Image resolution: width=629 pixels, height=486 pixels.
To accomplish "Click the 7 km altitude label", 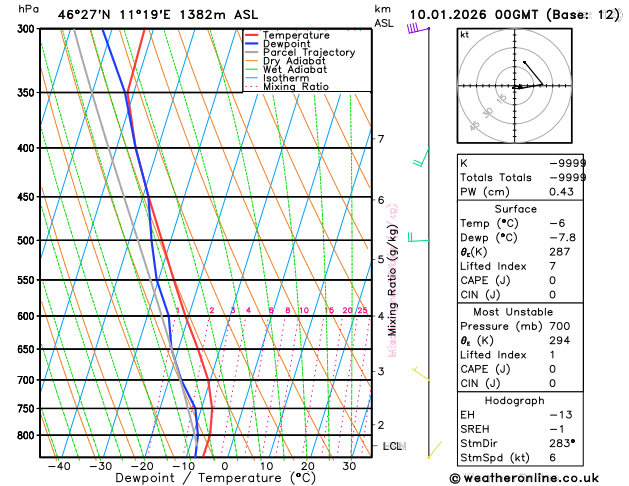I will click(381, 139).
